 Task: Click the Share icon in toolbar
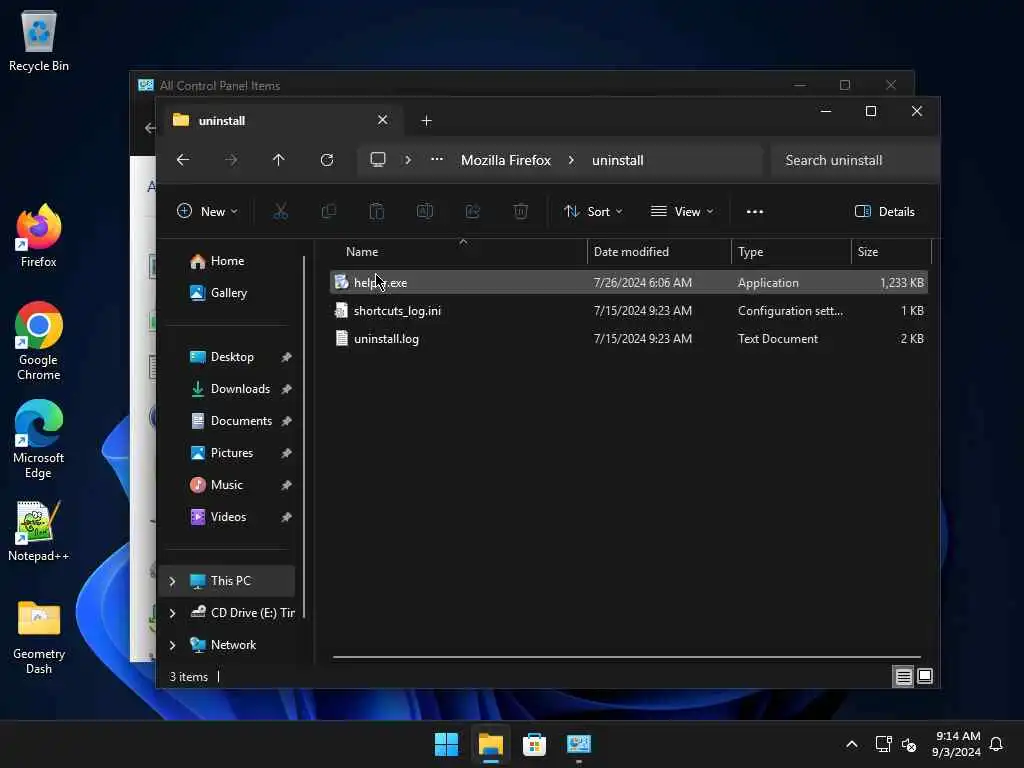click(x=473, y=212)
